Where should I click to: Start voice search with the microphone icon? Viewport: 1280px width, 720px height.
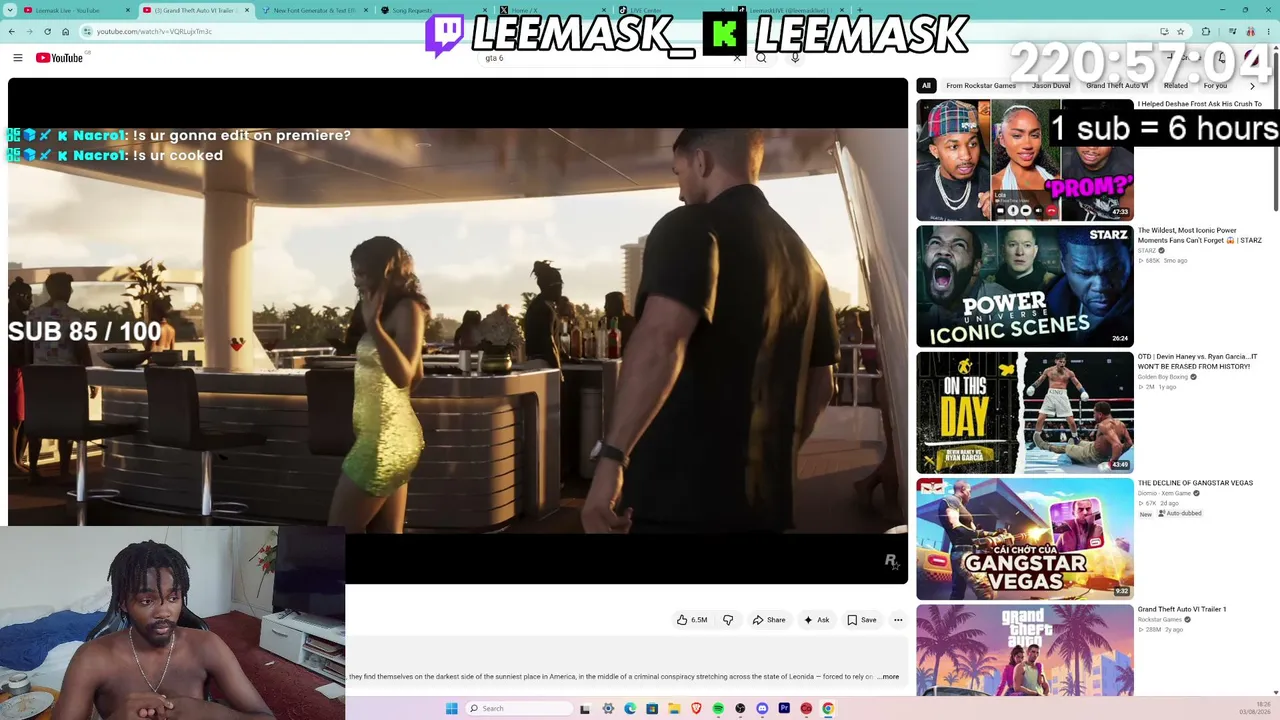795,58
